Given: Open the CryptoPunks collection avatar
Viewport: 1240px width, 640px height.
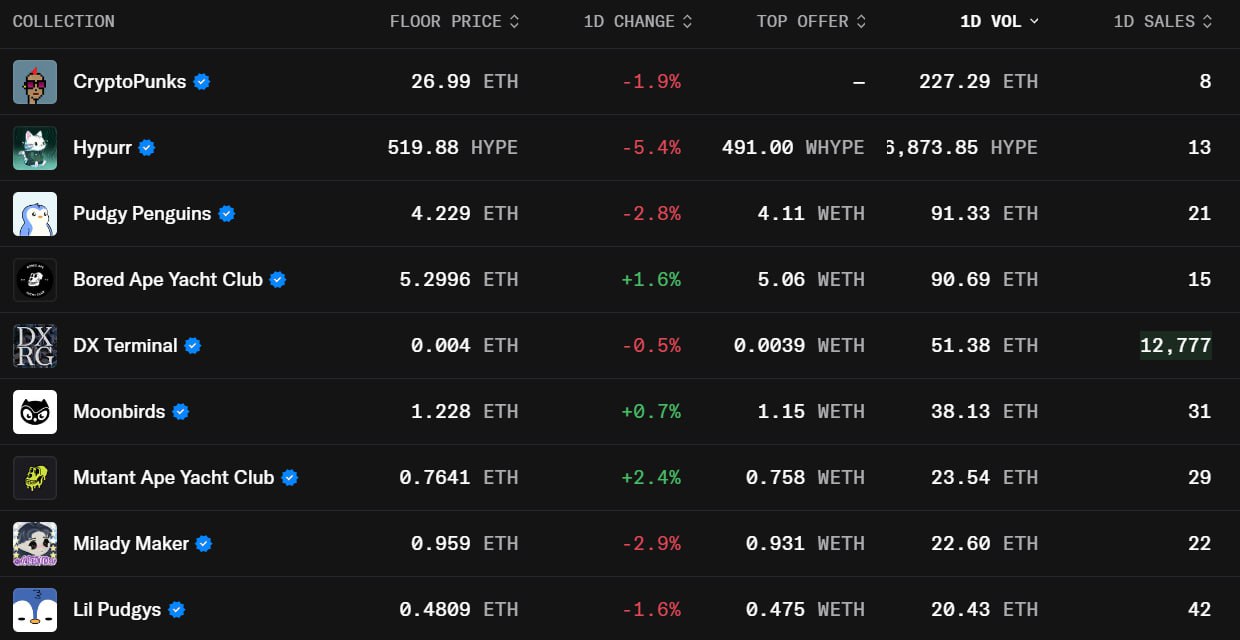Looking at the screenshot, I should (x=35, y=82).
